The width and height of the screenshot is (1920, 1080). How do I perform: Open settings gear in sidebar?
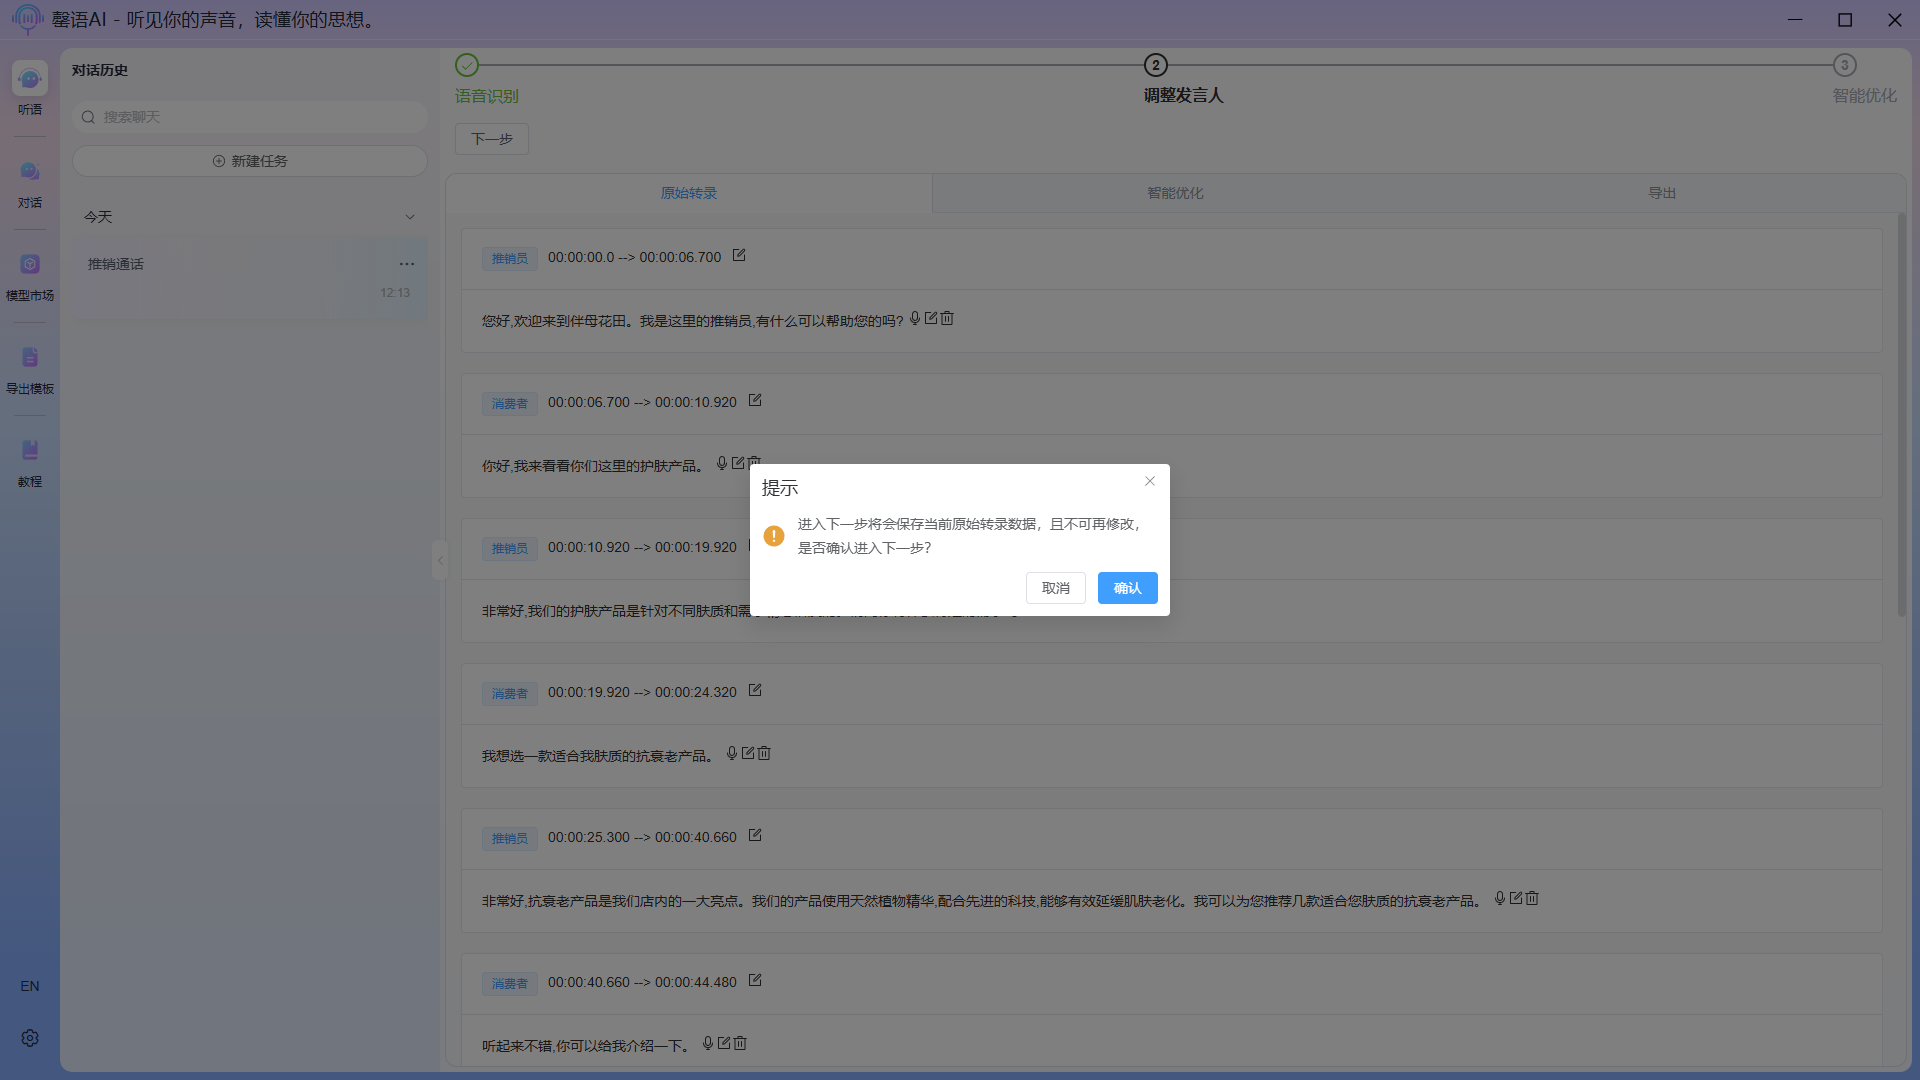pos(30,1038)
